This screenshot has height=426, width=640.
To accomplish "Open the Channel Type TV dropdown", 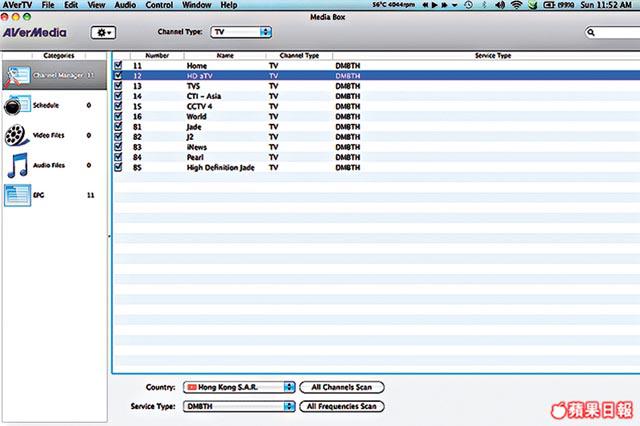I will (241, 32).
